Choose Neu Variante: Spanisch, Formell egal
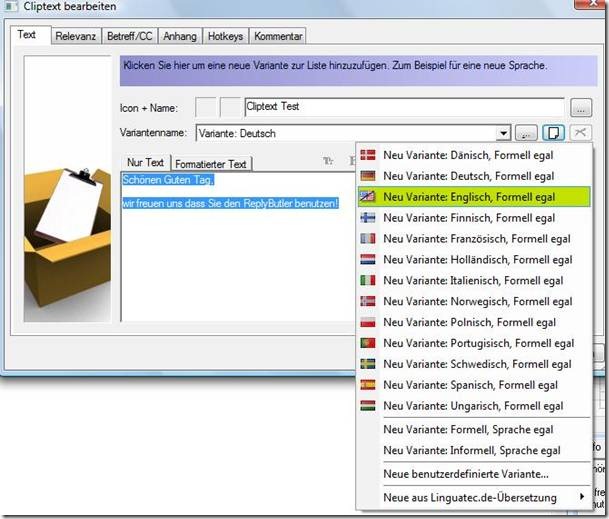Viewport: 609px width, 519px height. [474, 385]
